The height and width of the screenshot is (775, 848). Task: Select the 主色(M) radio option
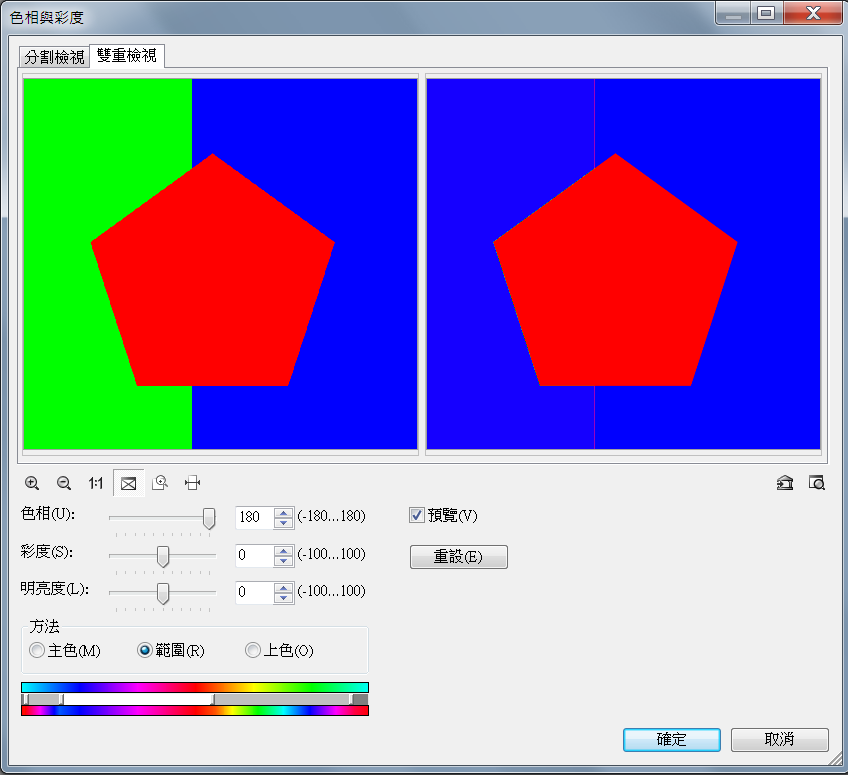(x=37, y=650)
